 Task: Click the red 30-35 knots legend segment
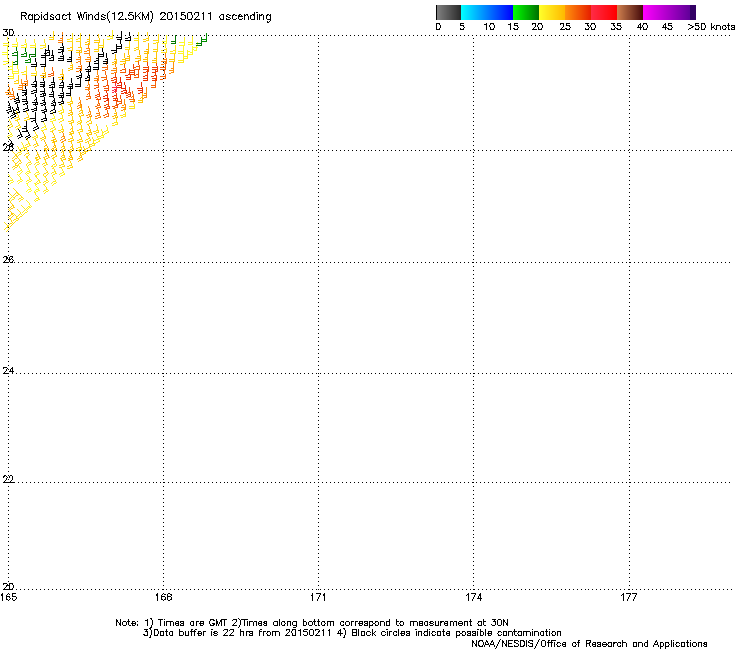tap(604, 12)
